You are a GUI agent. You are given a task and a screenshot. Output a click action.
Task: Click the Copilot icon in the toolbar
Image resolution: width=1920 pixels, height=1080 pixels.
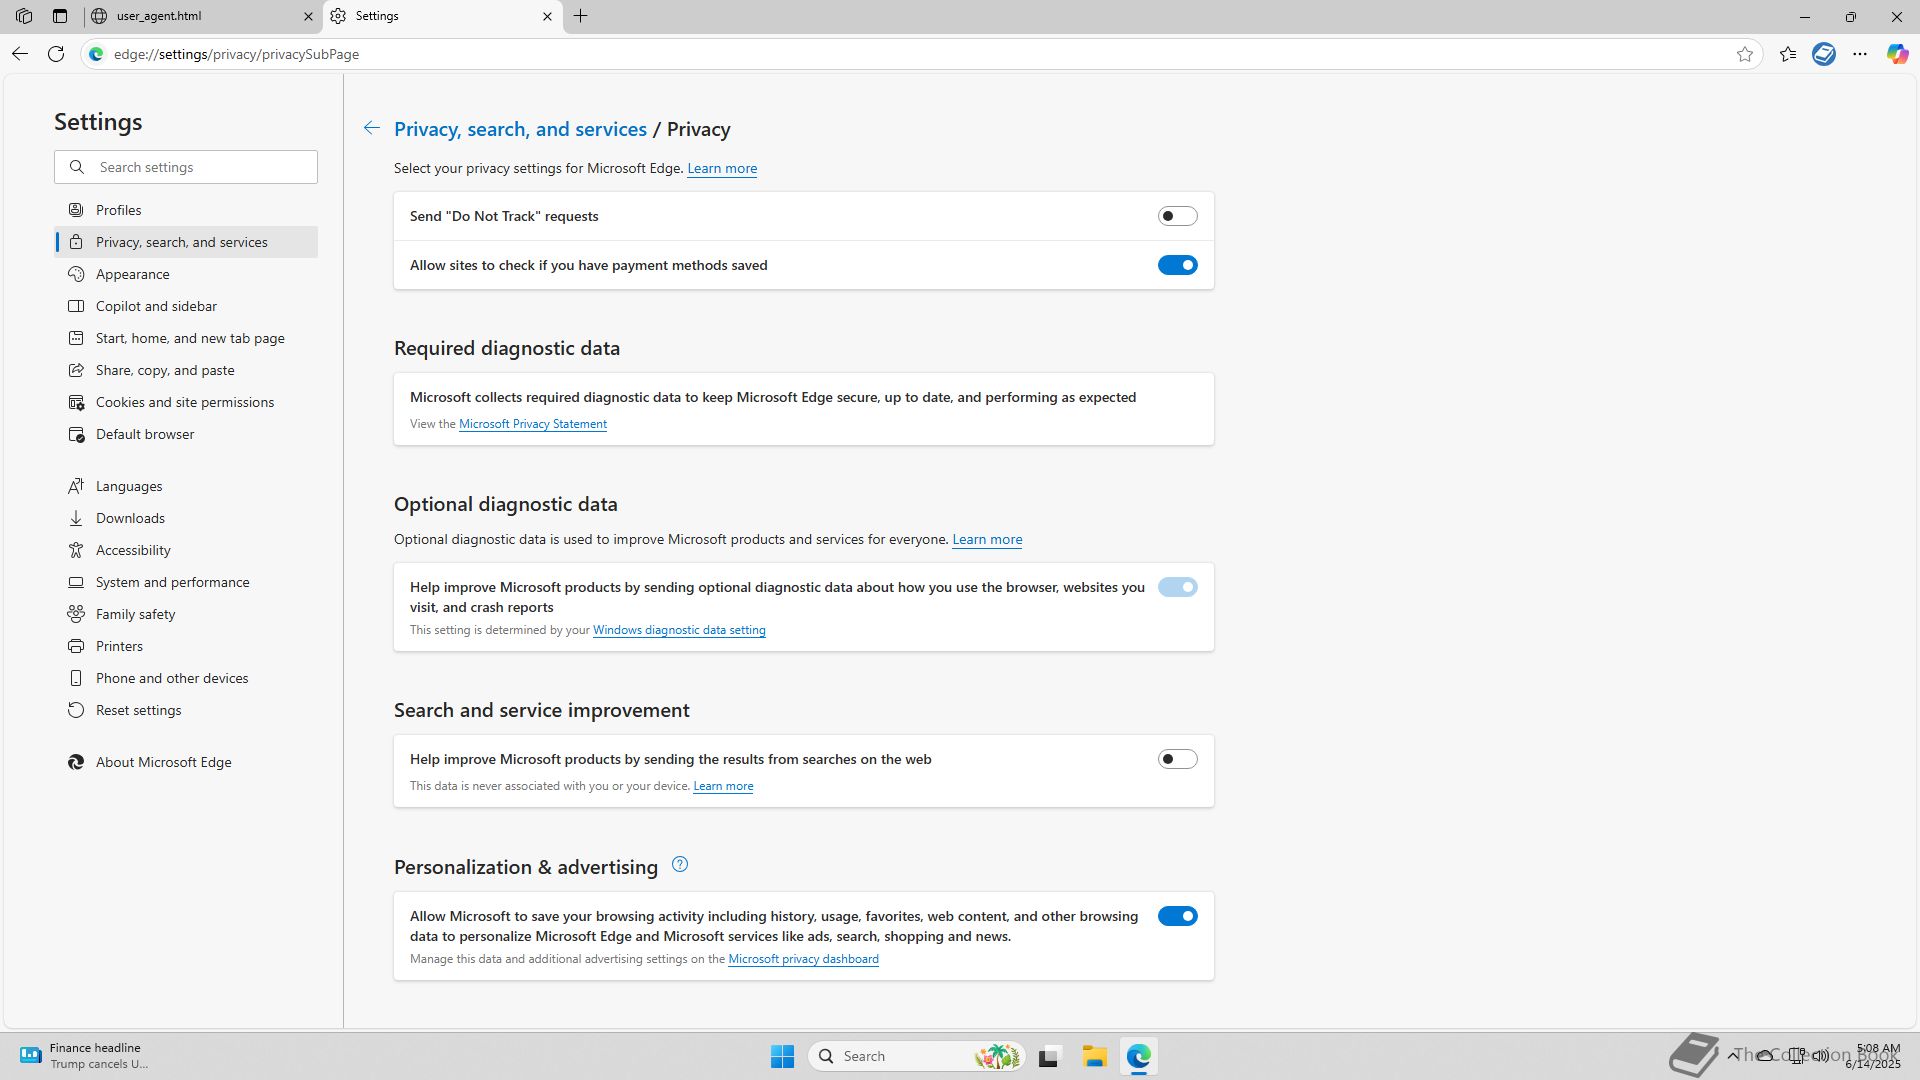pos(1897,54)
